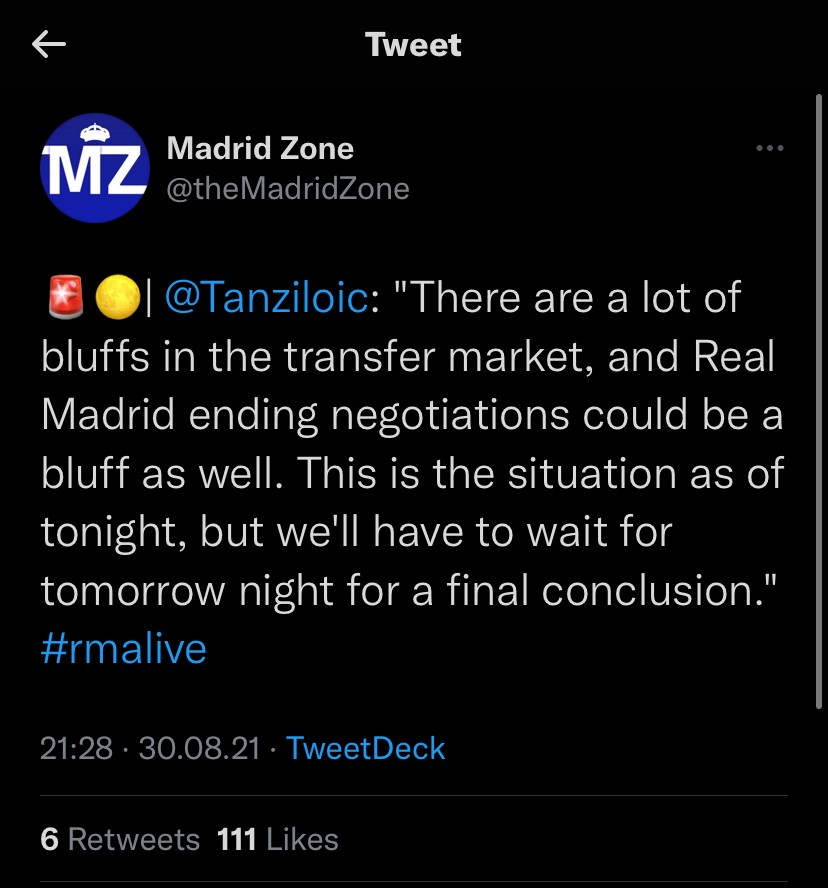Click the TweetDeck source link
The height and width of the screenshot is (888, 828).
click(x=365, y=748)
